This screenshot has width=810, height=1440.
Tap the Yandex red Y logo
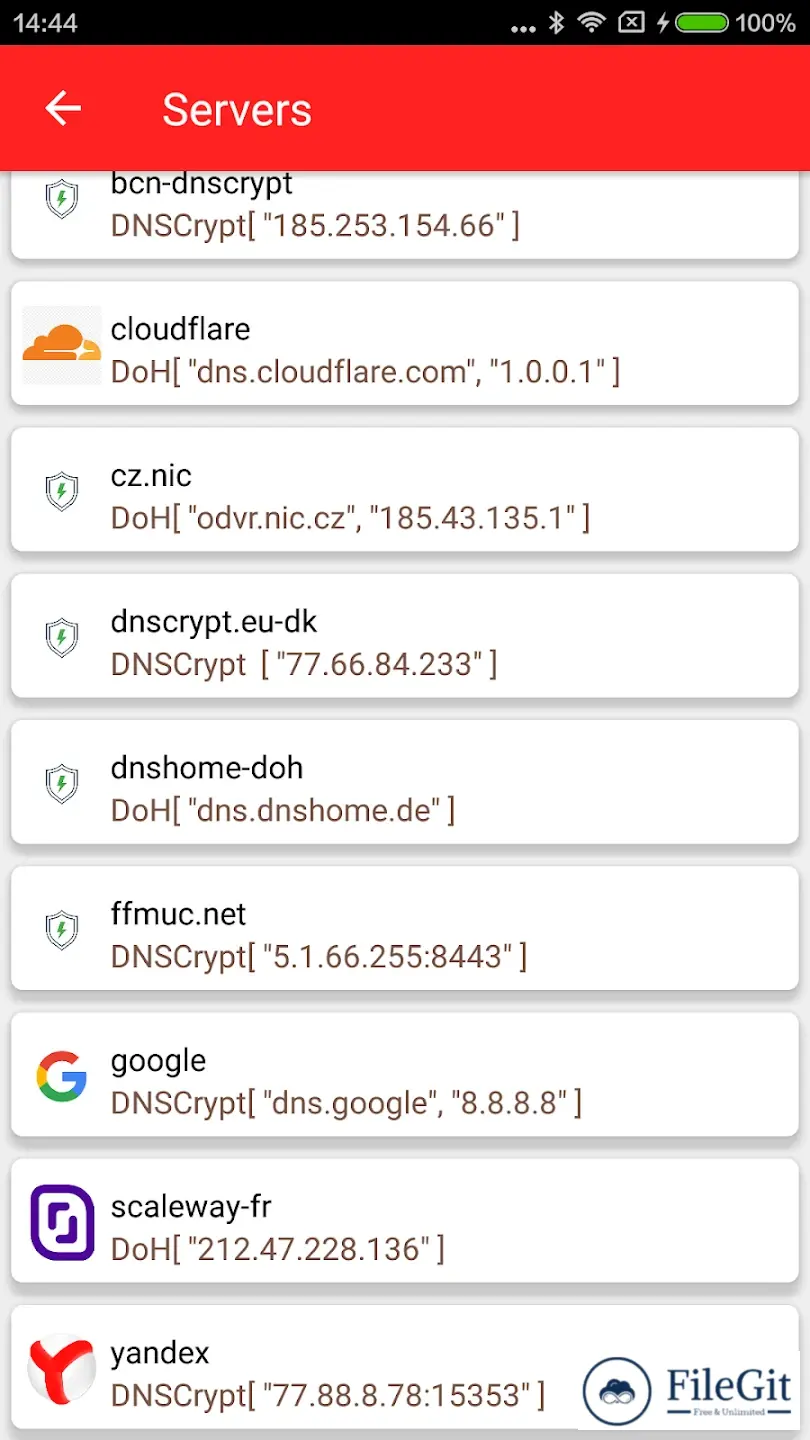62,1368
